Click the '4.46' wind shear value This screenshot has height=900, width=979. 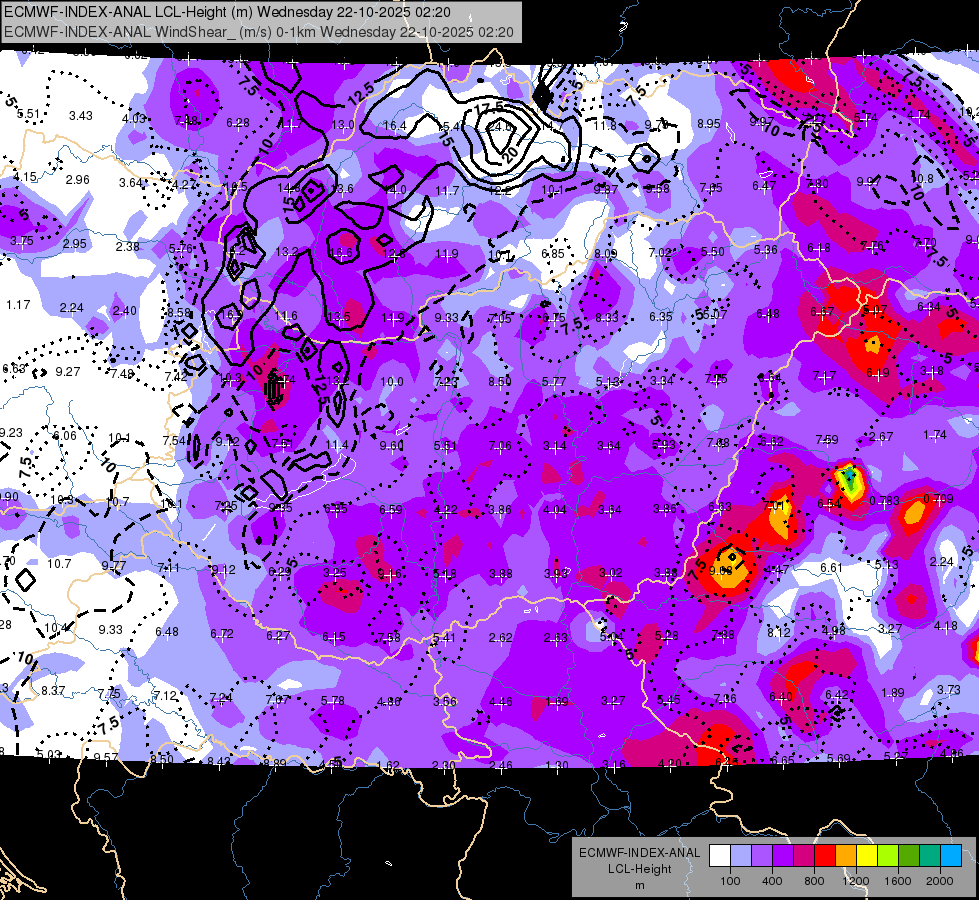(x=501, y=702)
